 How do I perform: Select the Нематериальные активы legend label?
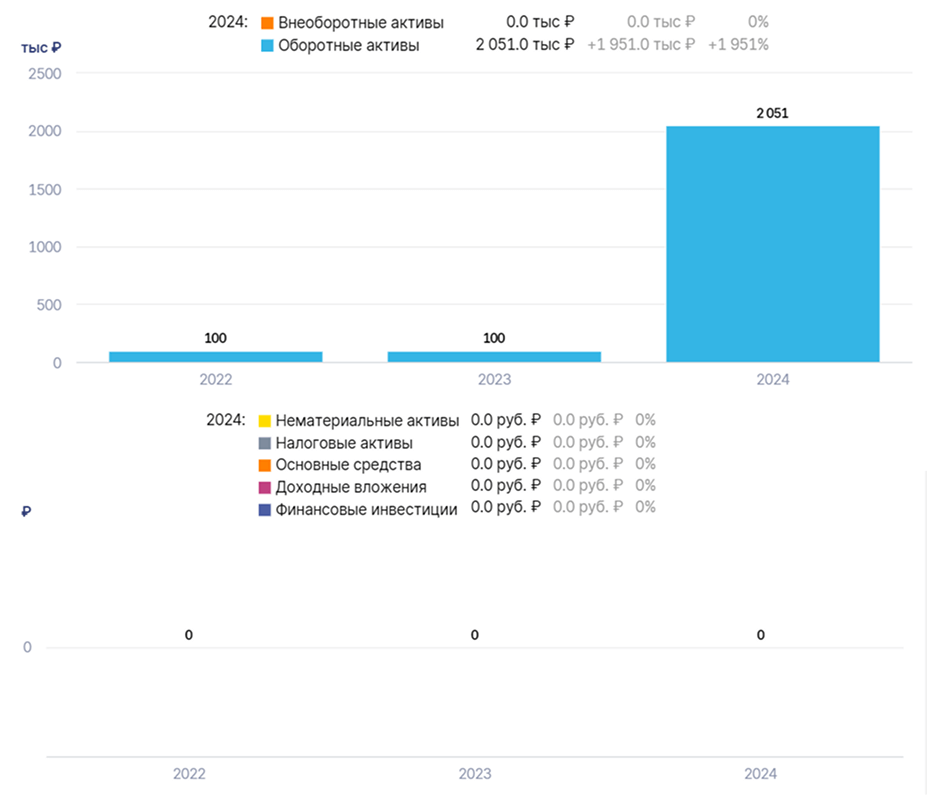click(x=367, y=421)
